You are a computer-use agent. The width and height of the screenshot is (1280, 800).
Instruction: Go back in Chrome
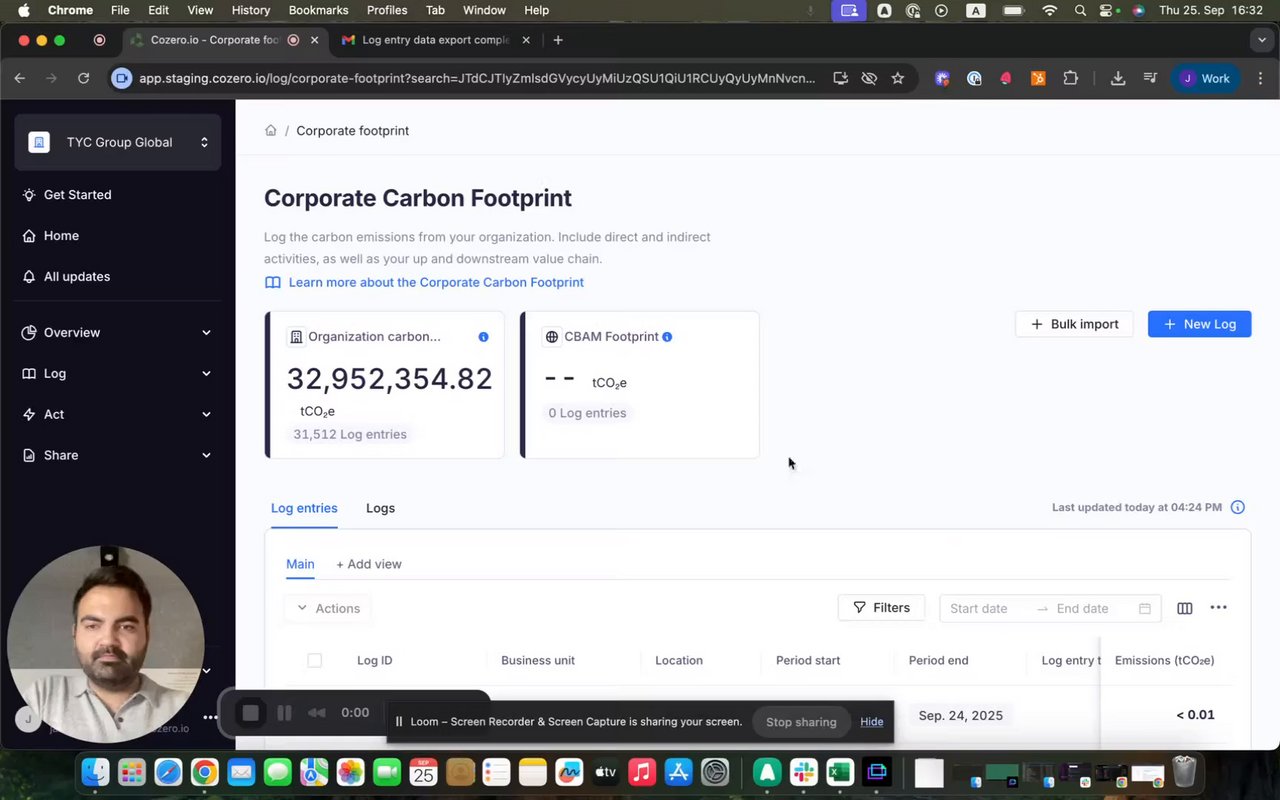tap(20, 78)
